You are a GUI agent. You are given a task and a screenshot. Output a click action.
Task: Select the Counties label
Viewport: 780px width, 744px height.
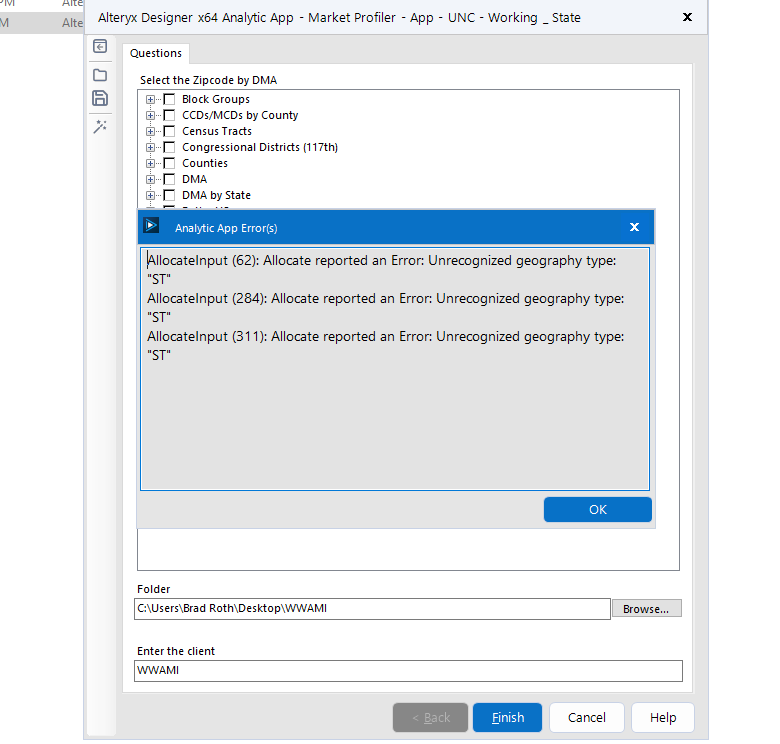coord(205,163)
